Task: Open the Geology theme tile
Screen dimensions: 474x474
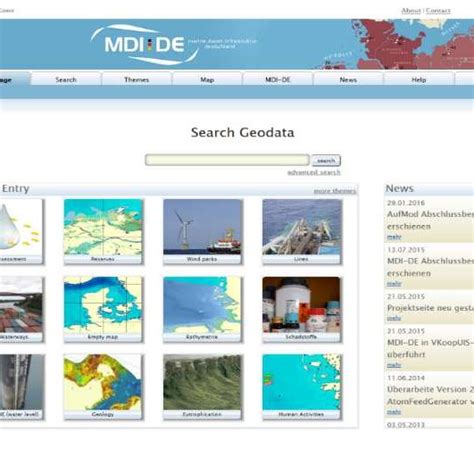Action: 103,387
